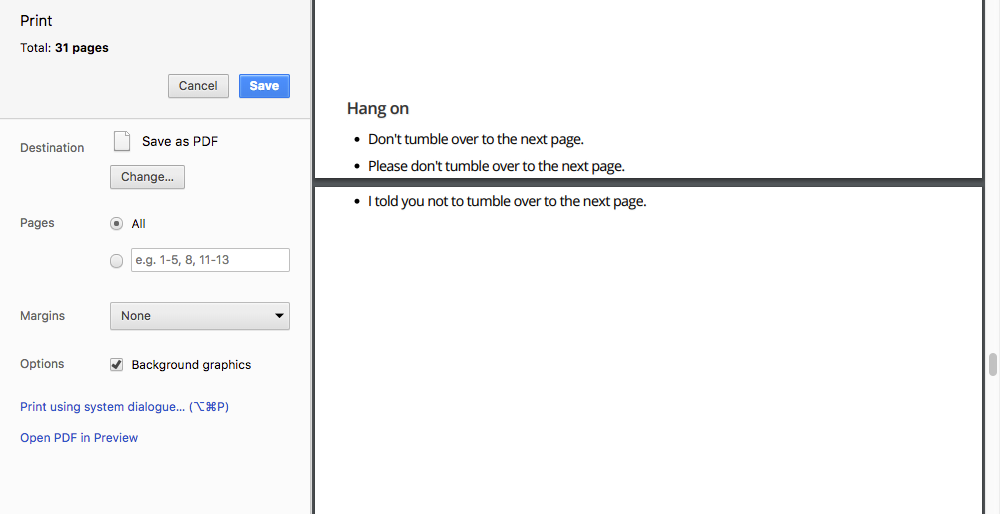The width and height of the screenshot is (1000, 514).
Task: Click the "I told you not to tumble" line
Action: coord(507,201)
